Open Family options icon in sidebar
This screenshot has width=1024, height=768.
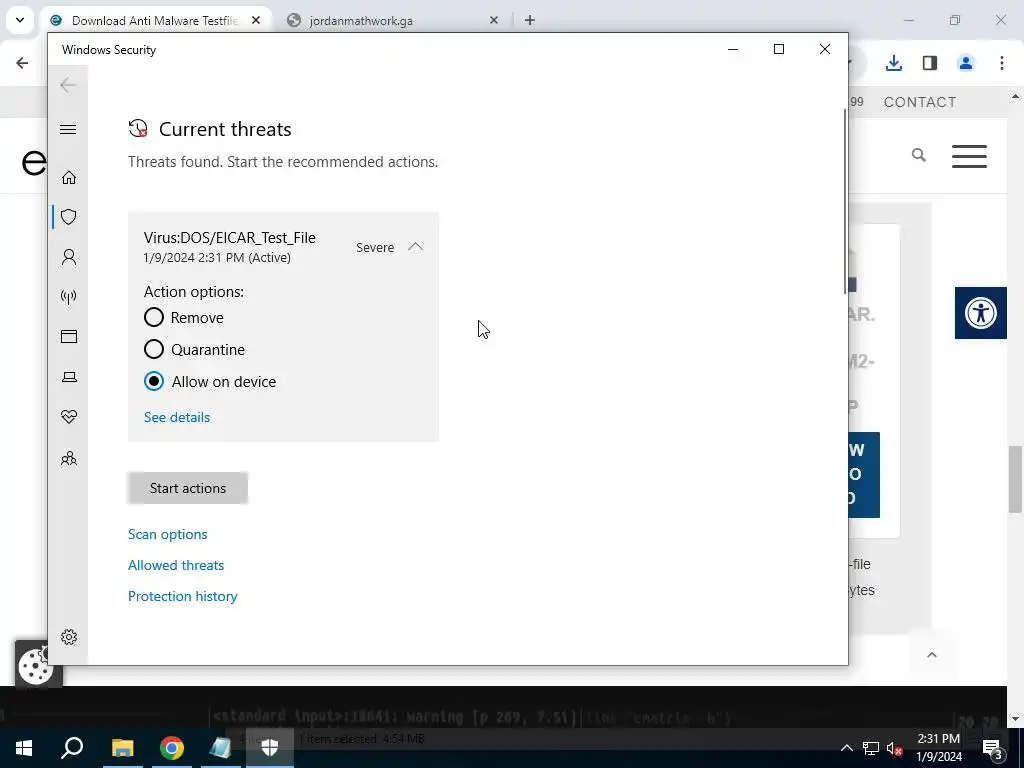(69, 458)
